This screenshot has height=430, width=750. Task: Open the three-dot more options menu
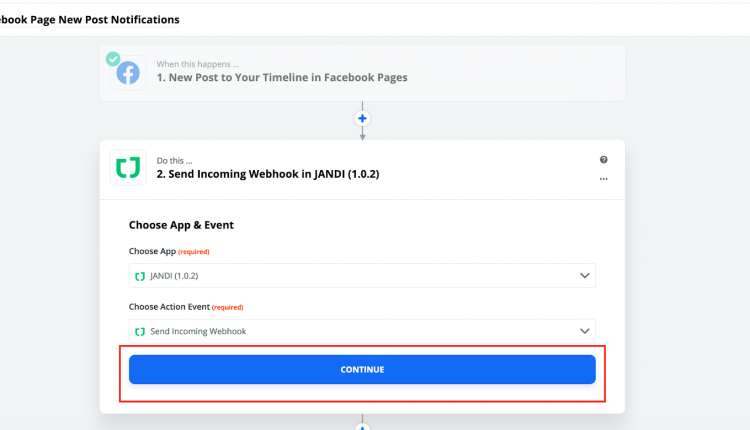point(604,179)
